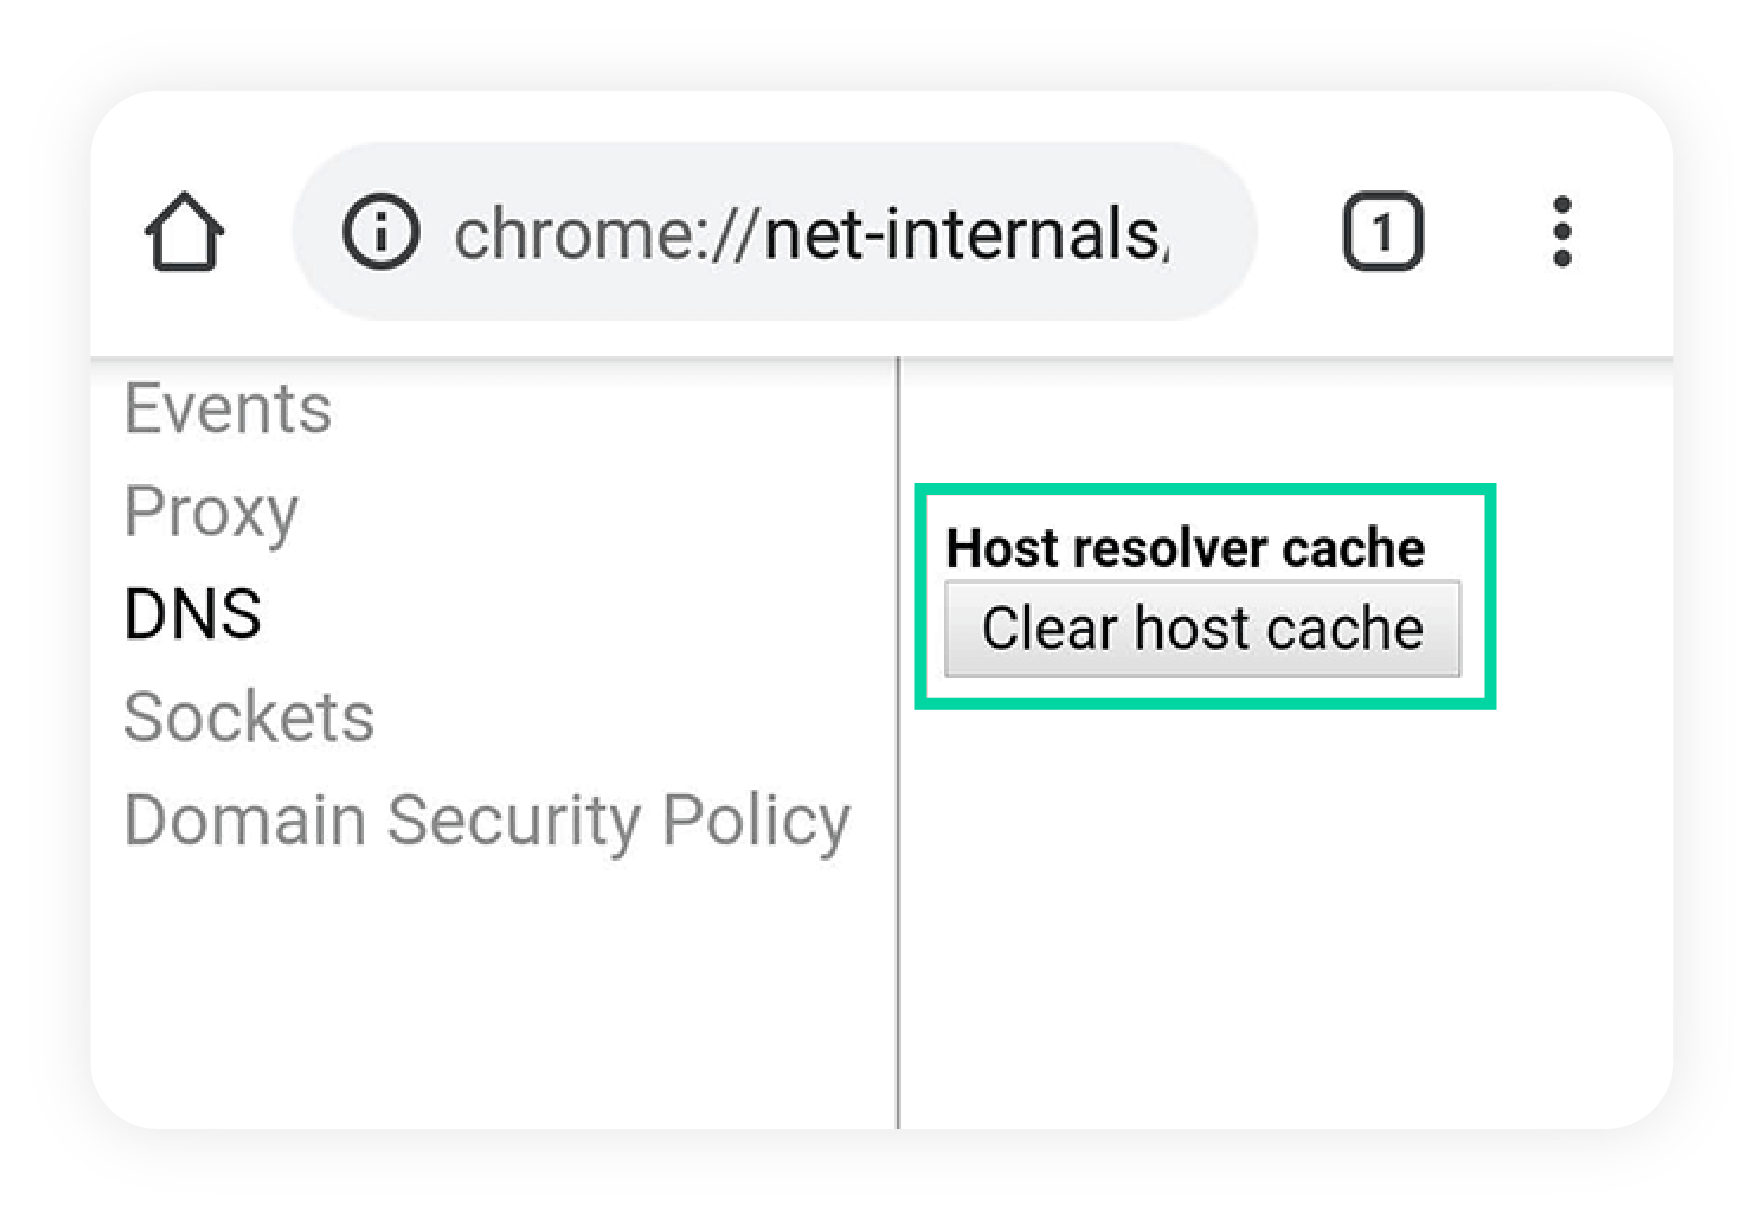Click the Clear host cache button
1764x1221 pixels.
(x=1202, y=629)
